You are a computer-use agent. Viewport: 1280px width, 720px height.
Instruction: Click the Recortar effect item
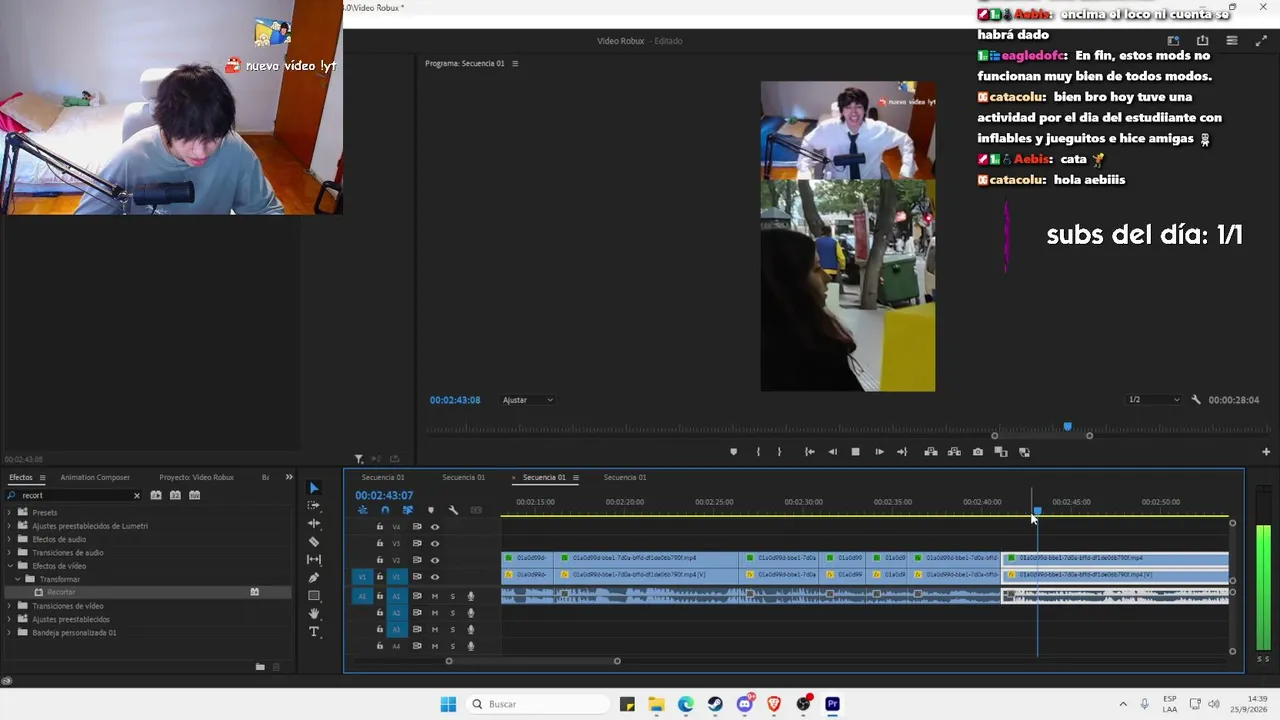[61, 592]
